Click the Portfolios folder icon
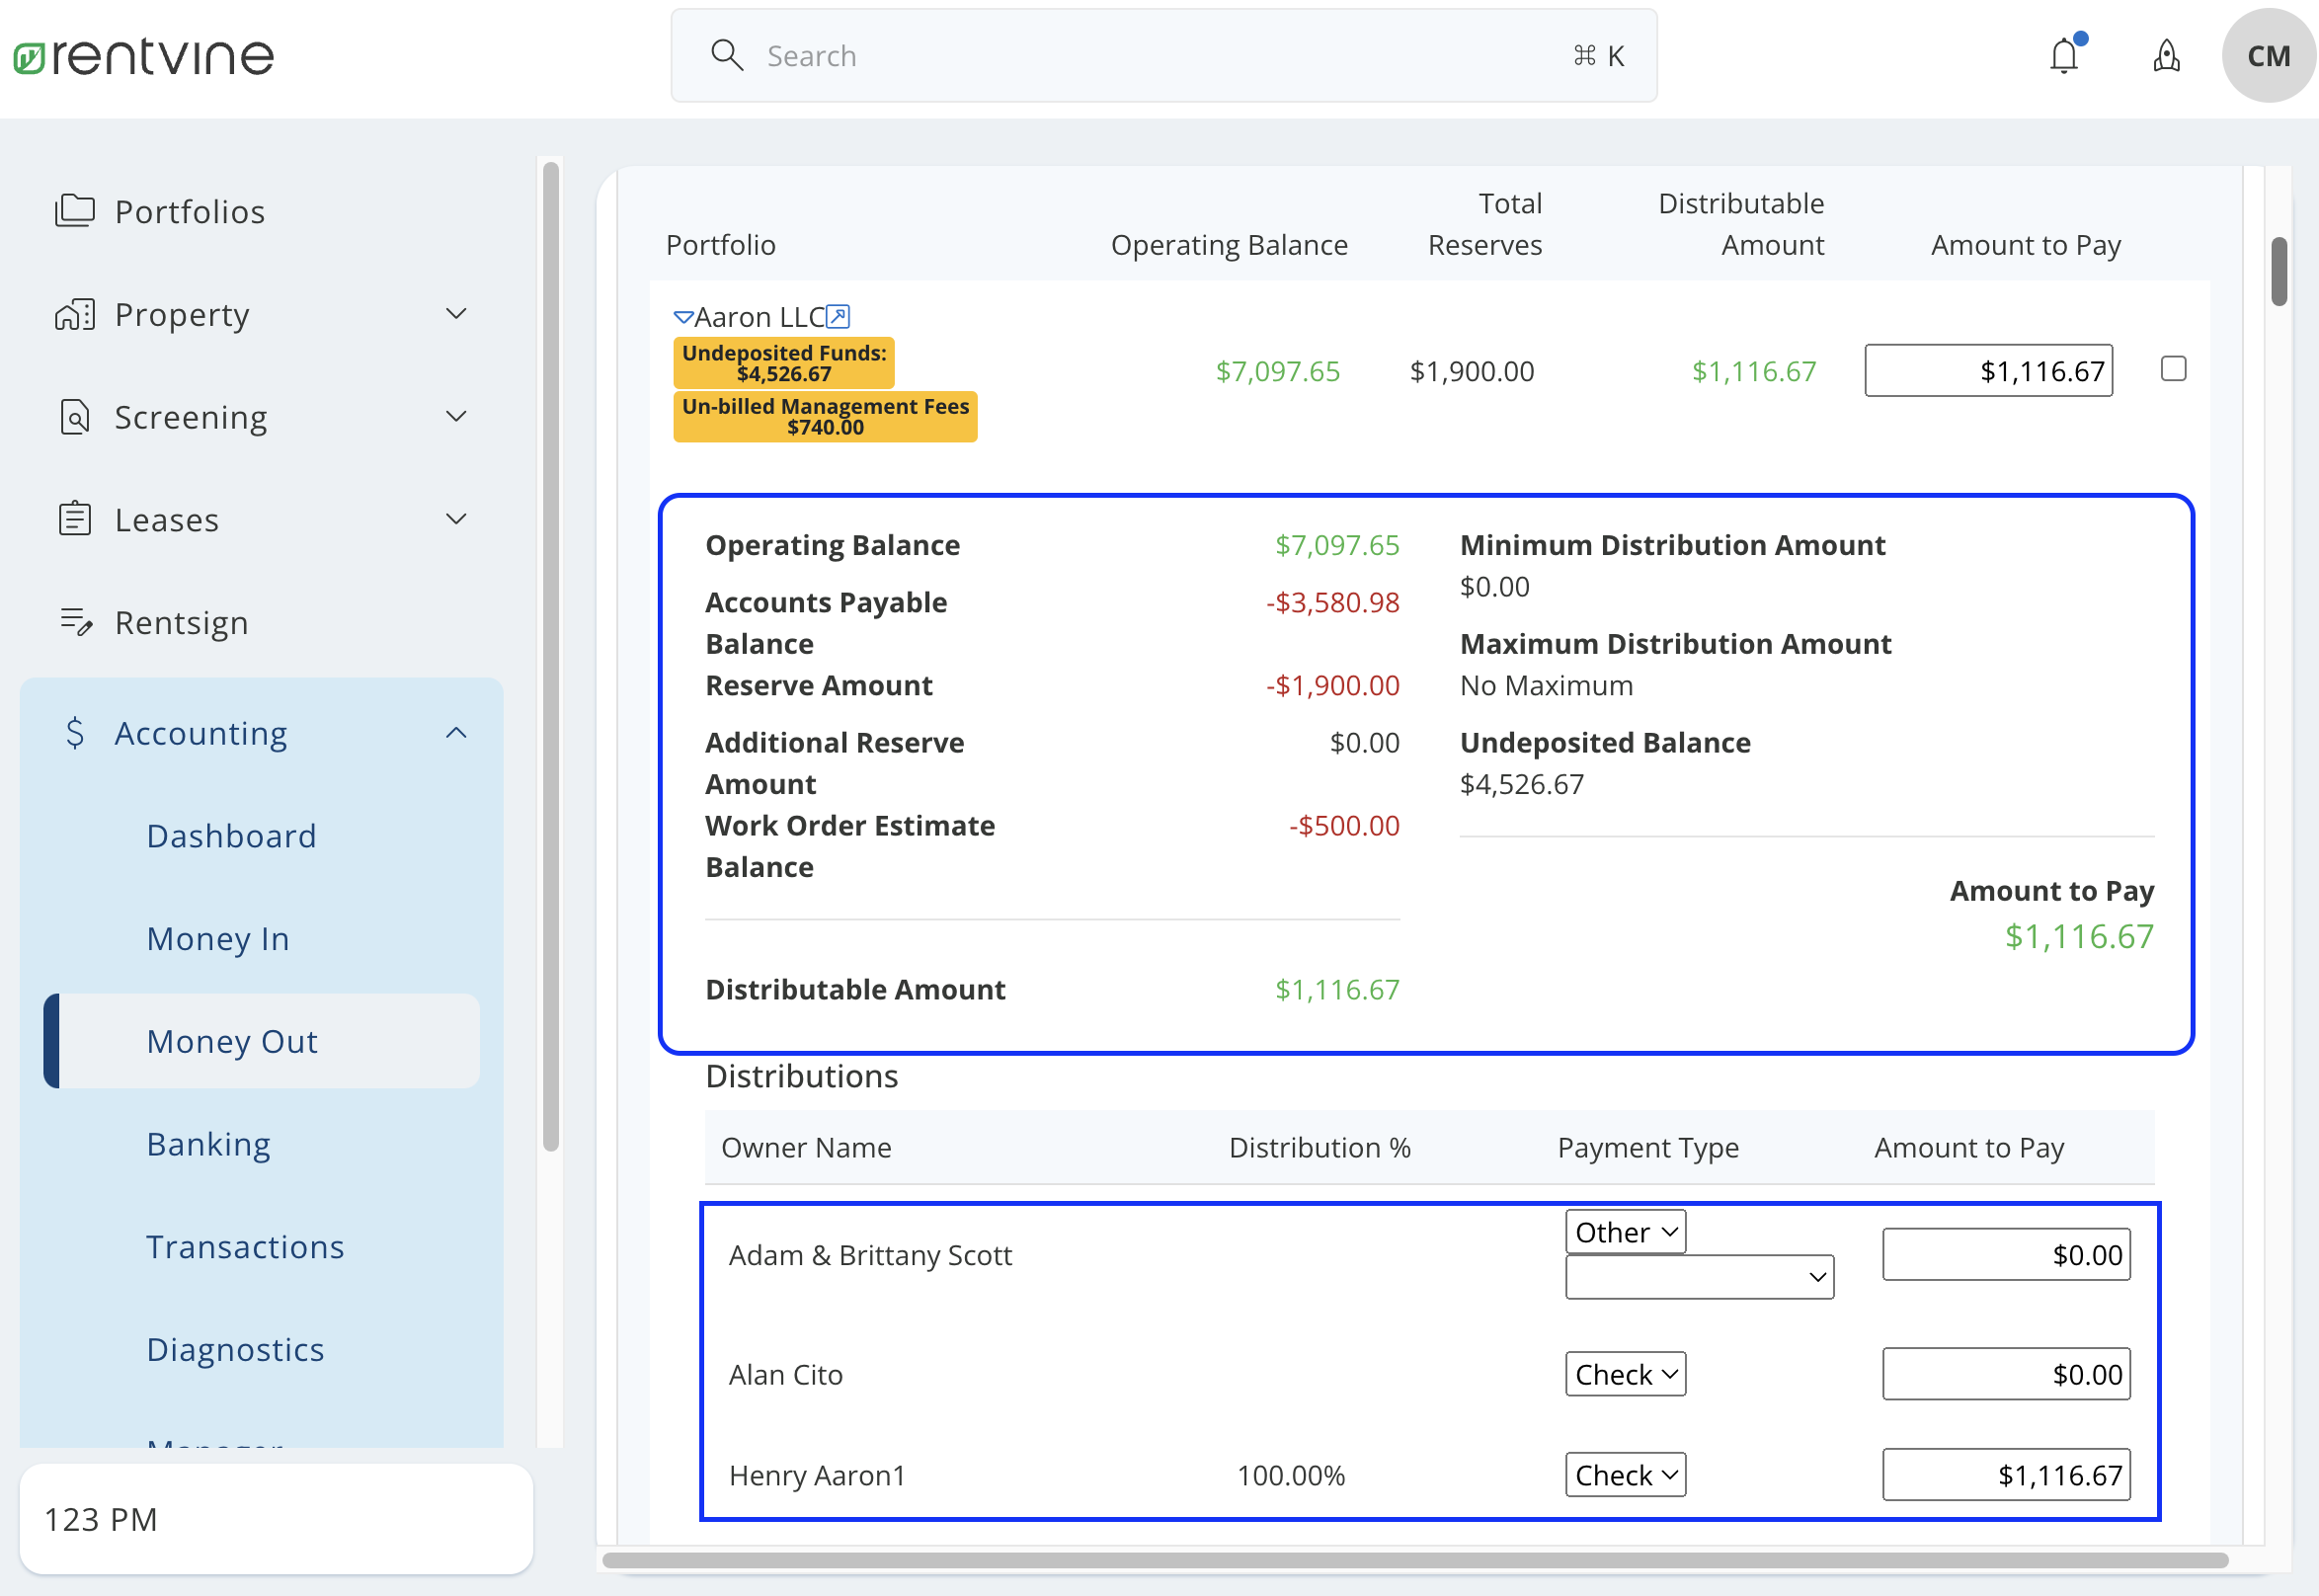The width and height of the screenshot is (2319, 1596). click(75, 211)
